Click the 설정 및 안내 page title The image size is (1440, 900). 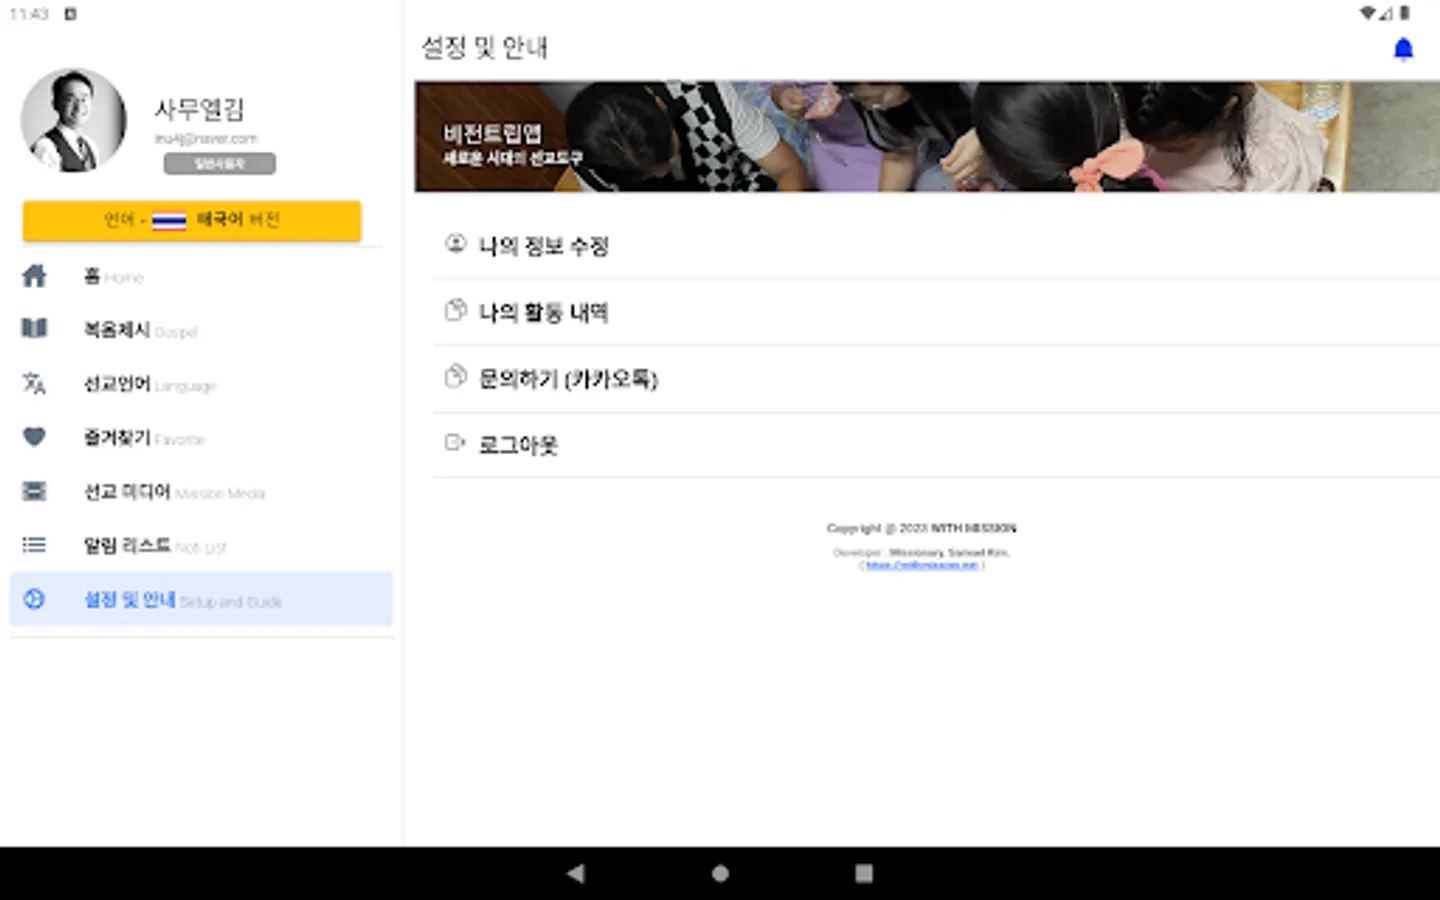pyautogui.click(x=484, y=47)
